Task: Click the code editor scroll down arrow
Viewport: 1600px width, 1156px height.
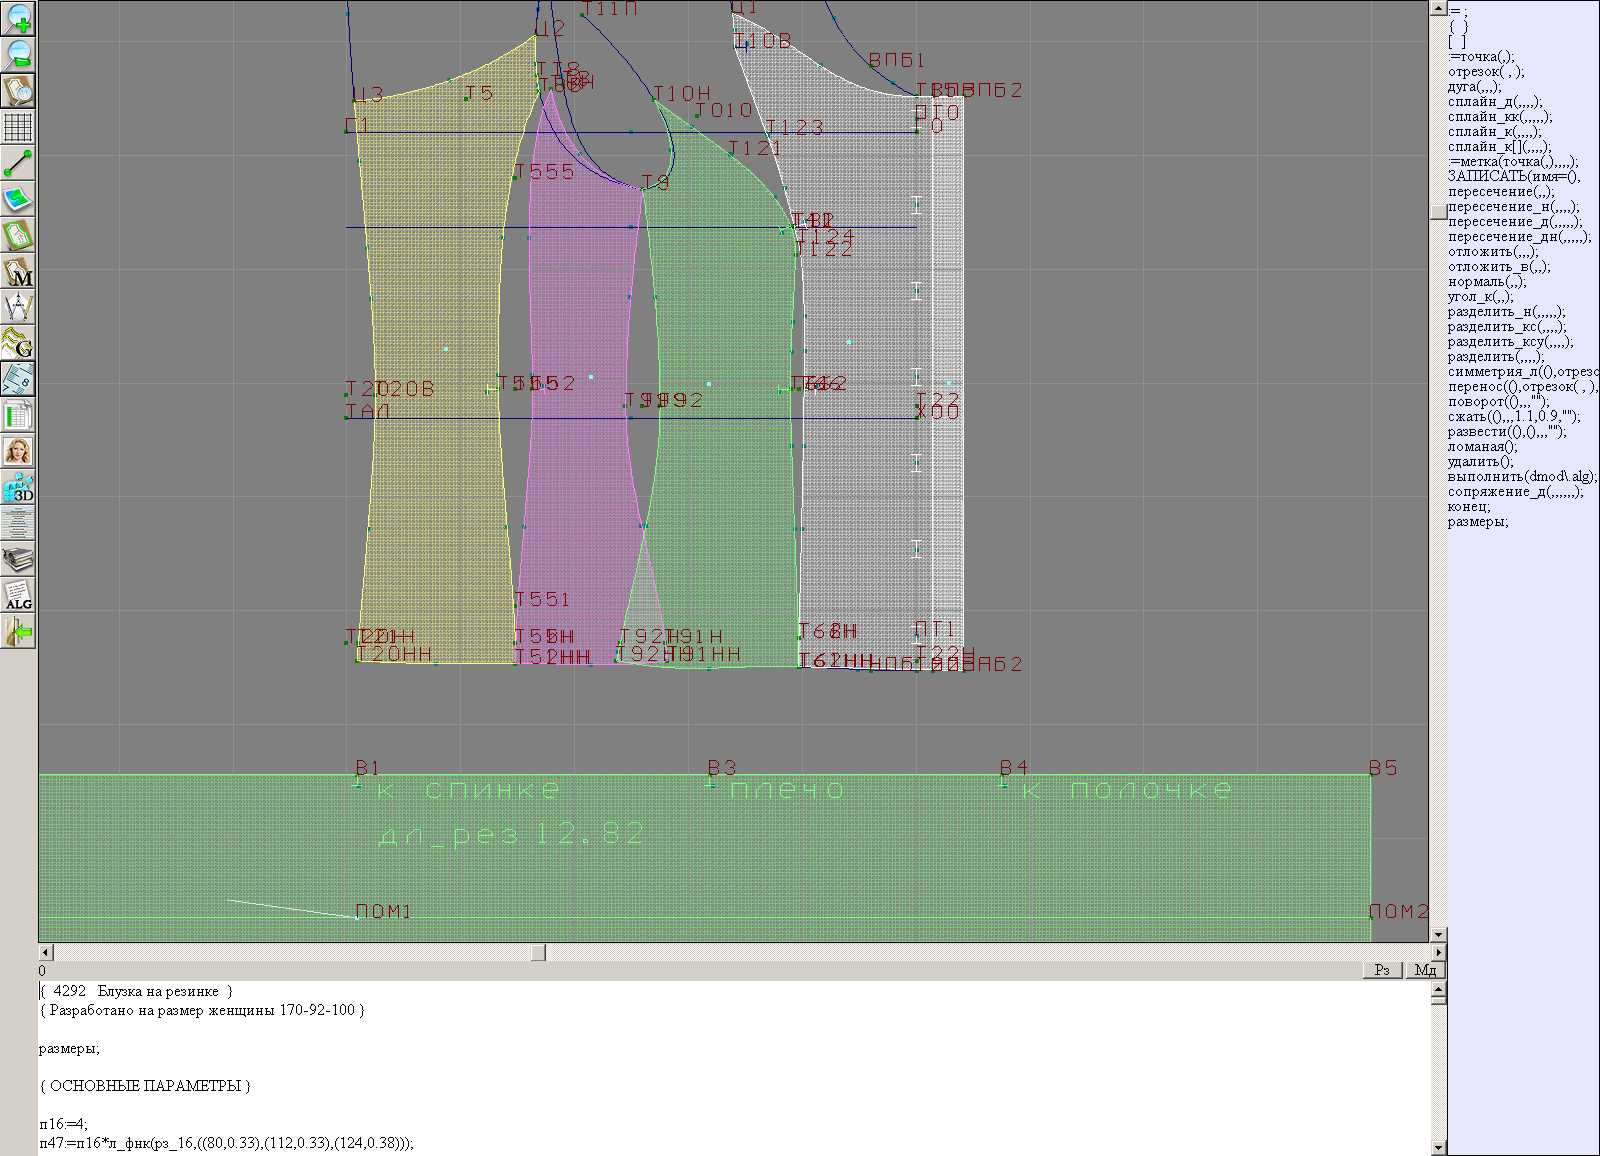Action: coord(1439,1147)
